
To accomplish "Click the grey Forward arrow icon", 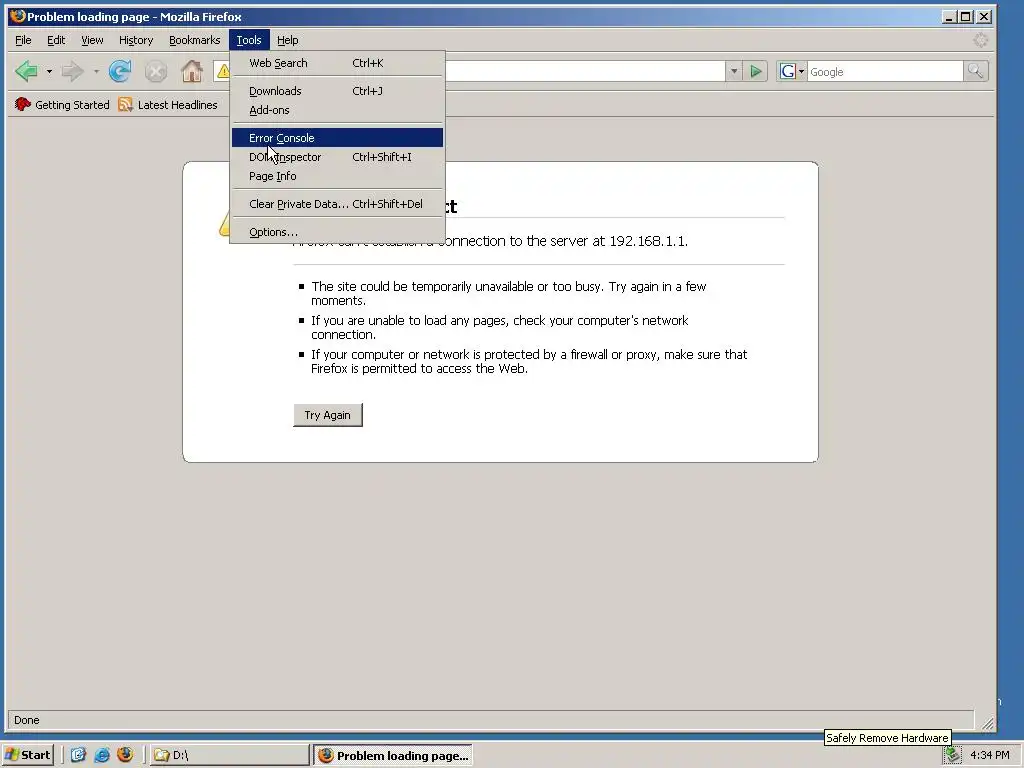I will pyautogui.click(x=72, y=71).
